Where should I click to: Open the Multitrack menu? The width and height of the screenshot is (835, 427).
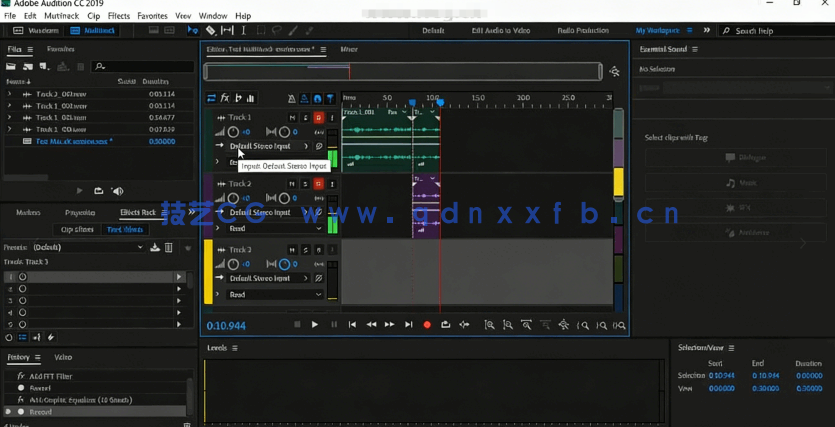click(x=62, y=16)
